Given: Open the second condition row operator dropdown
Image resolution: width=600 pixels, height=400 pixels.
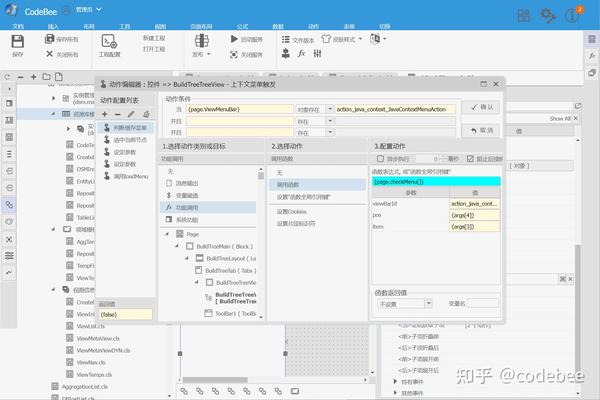Looking at the screenshot, I should (330, 121).
